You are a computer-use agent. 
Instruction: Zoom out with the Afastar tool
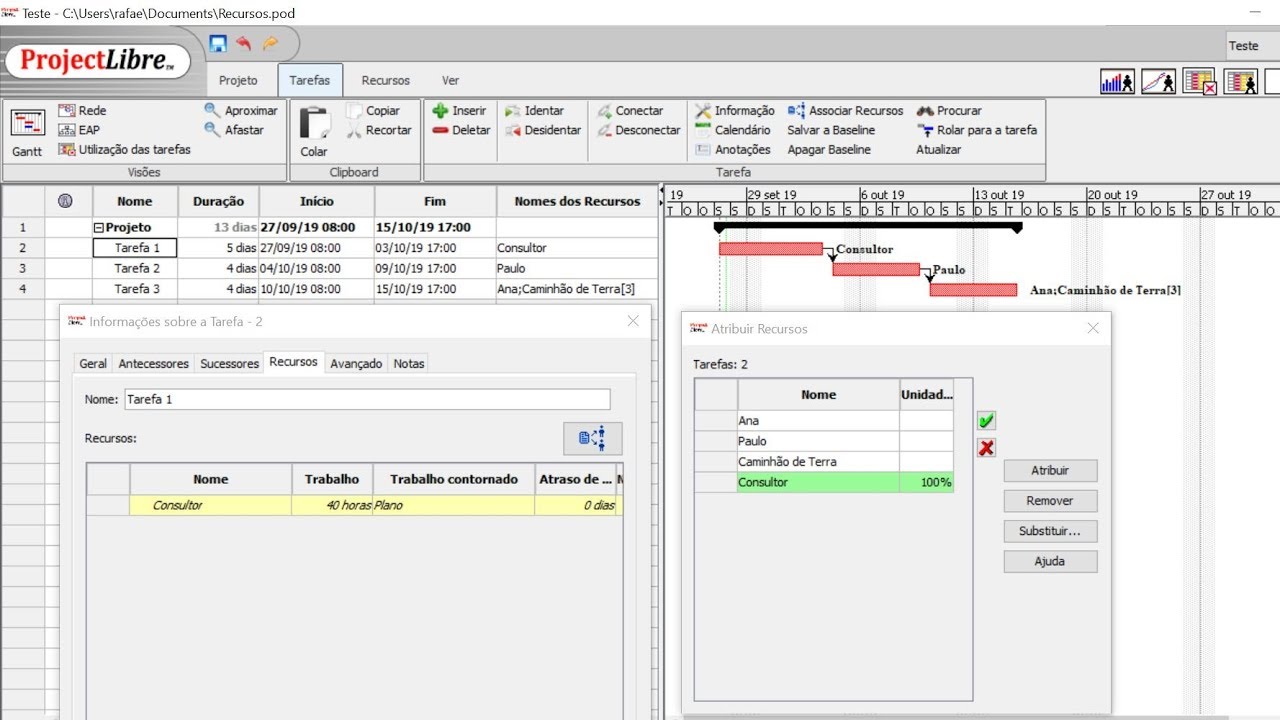234,130
